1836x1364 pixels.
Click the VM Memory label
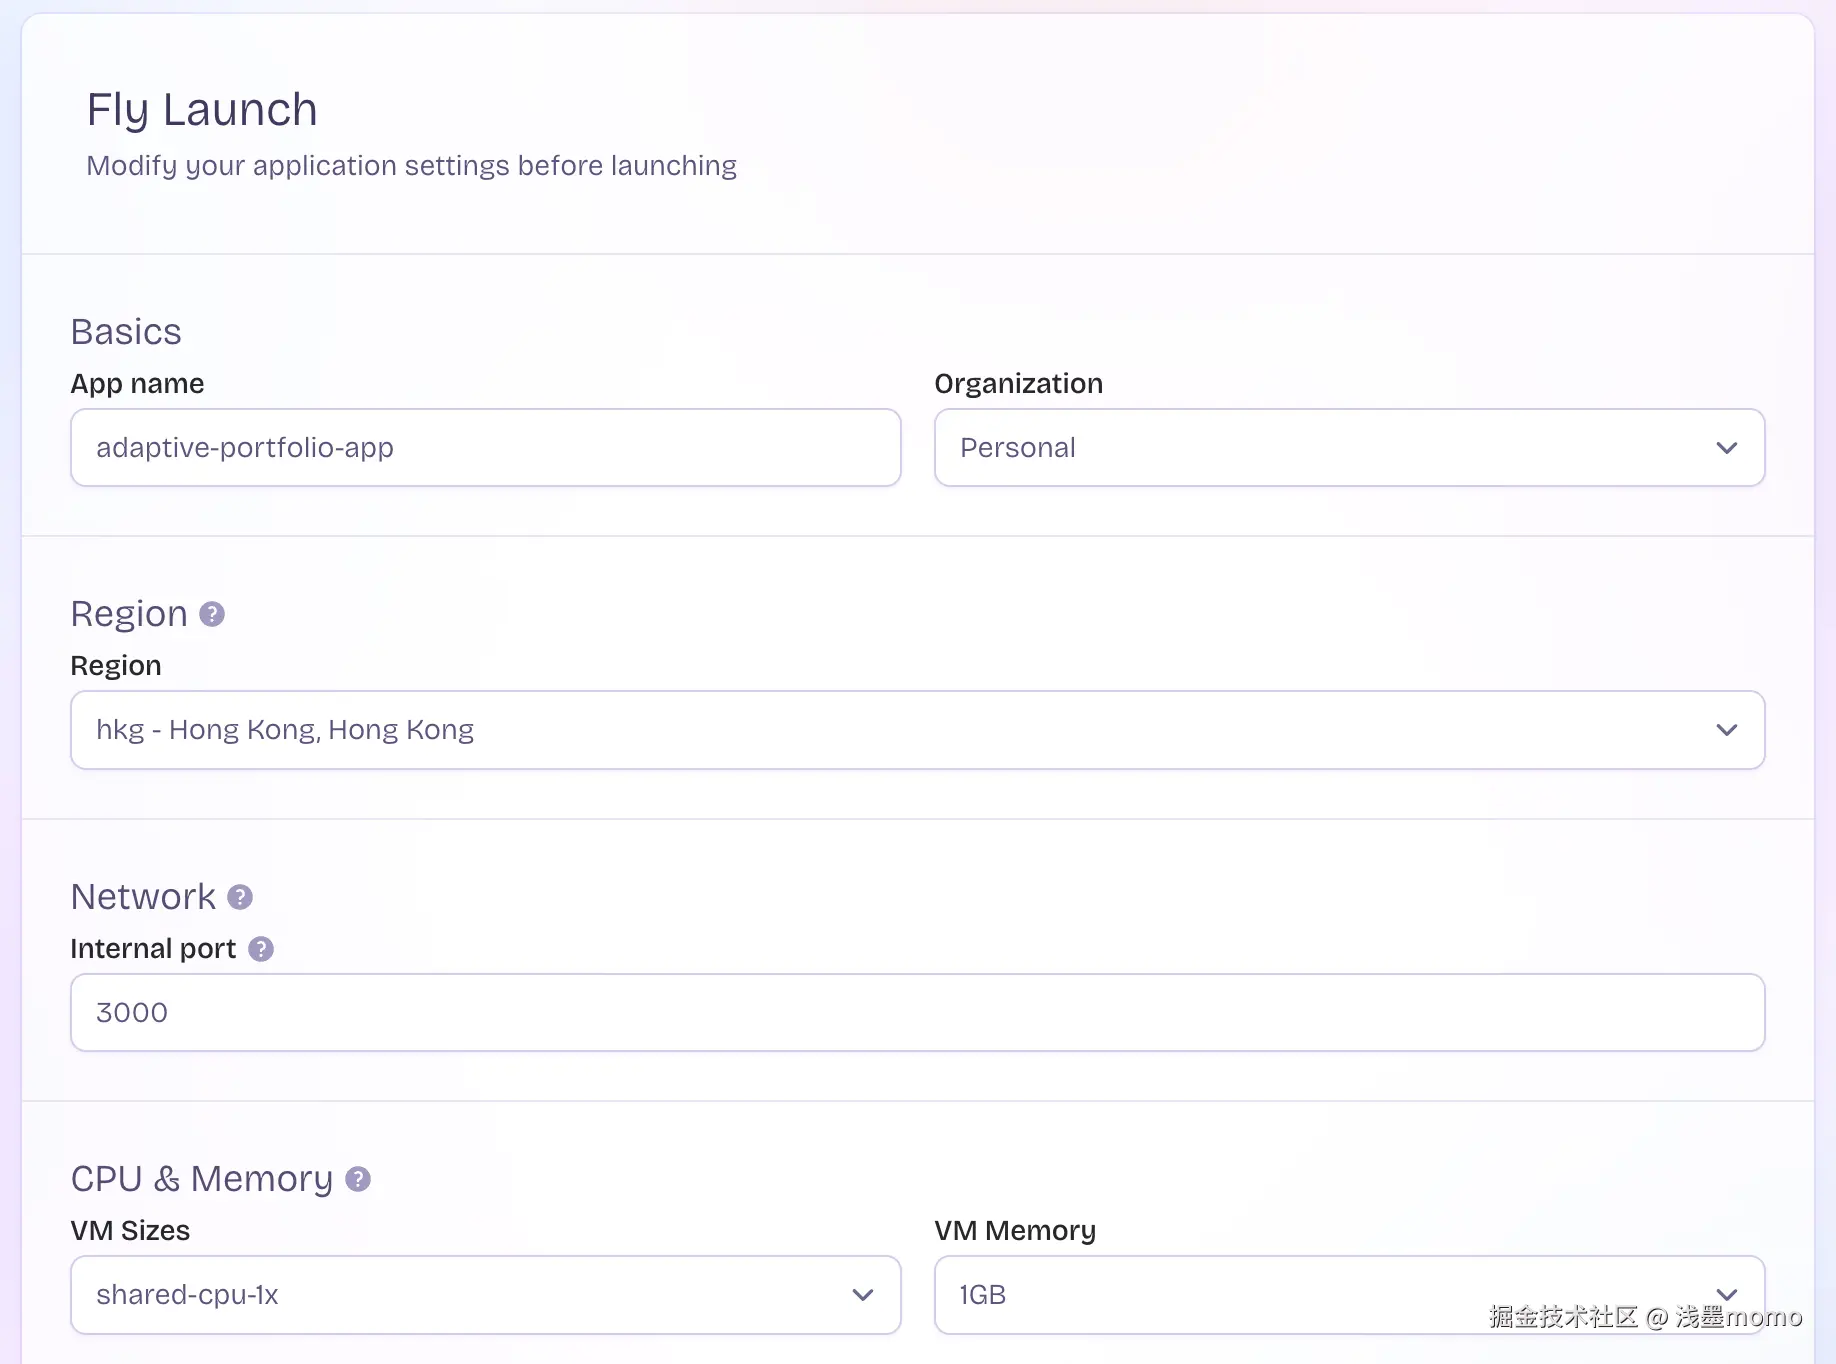pos(1015,1231)
